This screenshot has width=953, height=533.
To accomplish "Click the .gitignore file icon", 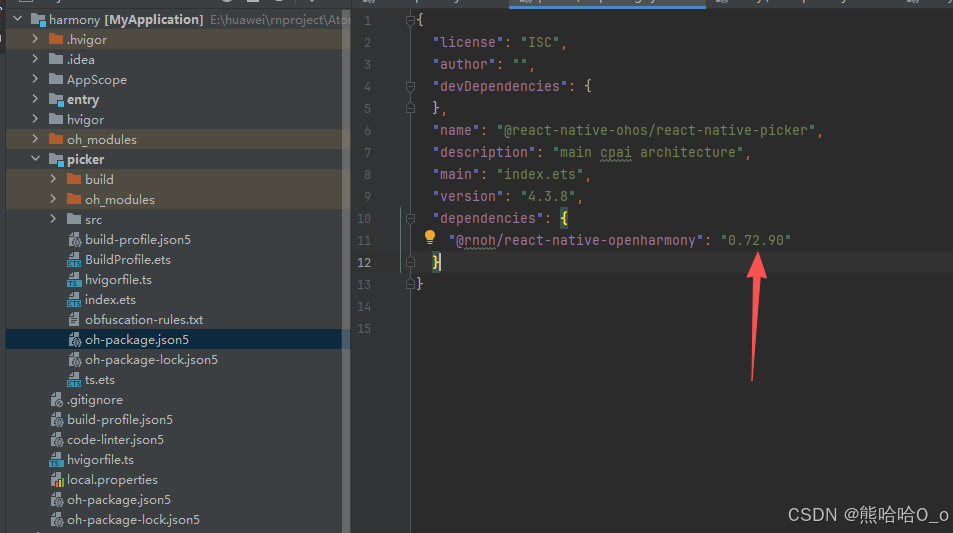I will click(x=57, y=400).
